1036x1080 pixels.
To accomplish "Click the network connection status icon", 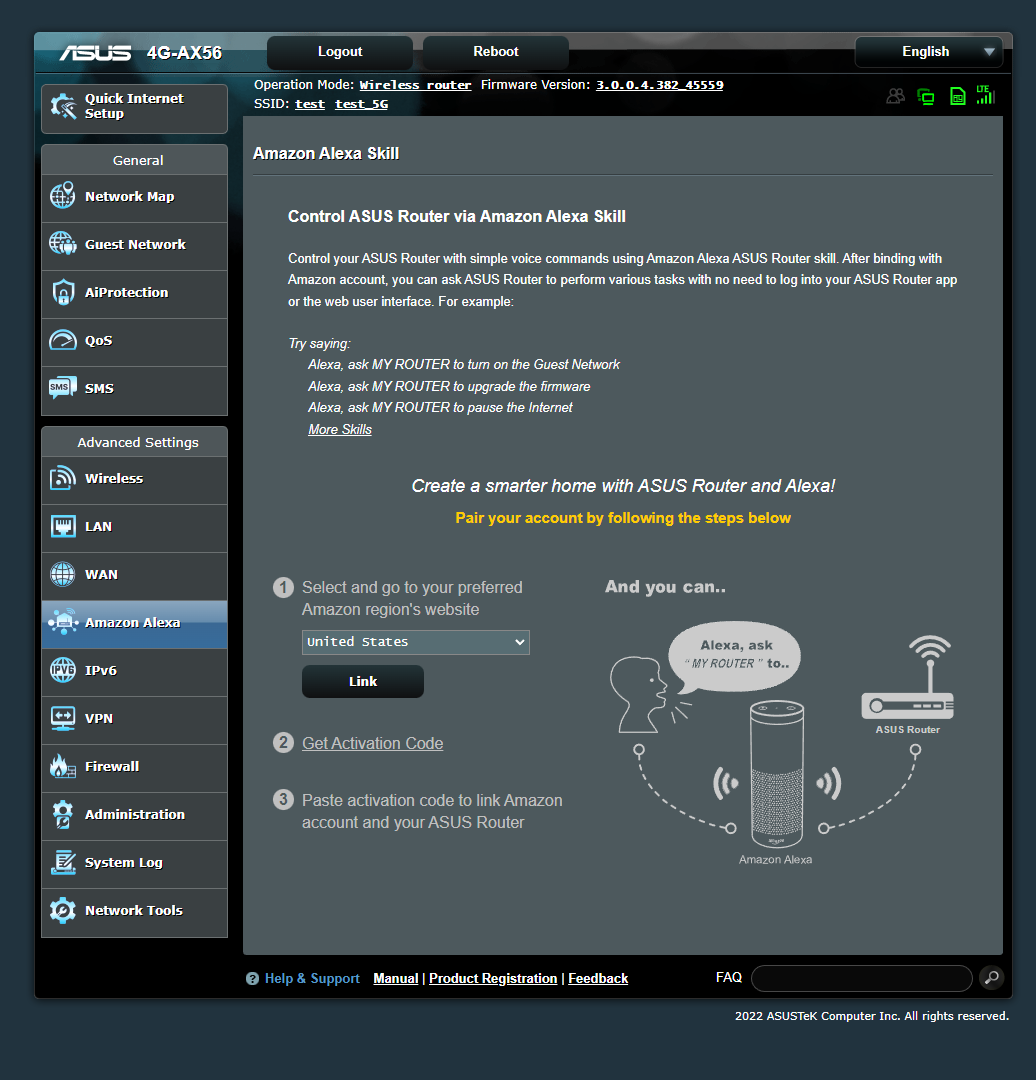I will click(926, 96).
